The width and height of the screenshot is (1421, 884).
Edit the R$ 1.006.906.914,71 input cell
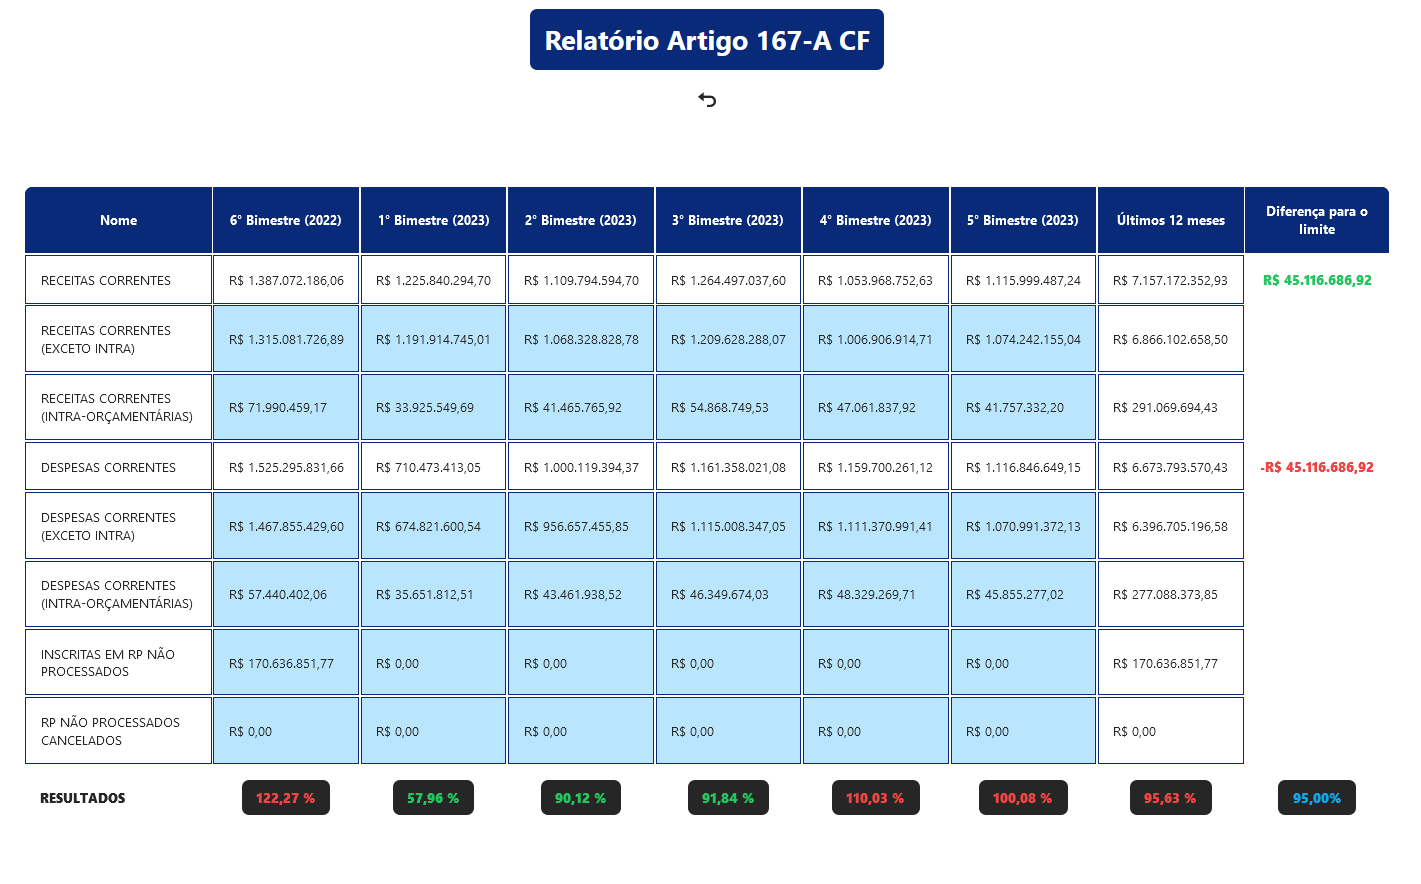(876, 339)
